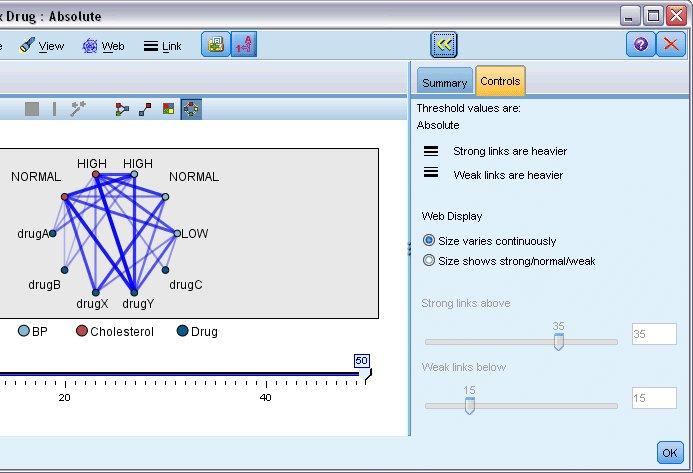Viewport: 693px width, 473px height.
Task: Switch to the Summary tab
Action: point(445,82)
